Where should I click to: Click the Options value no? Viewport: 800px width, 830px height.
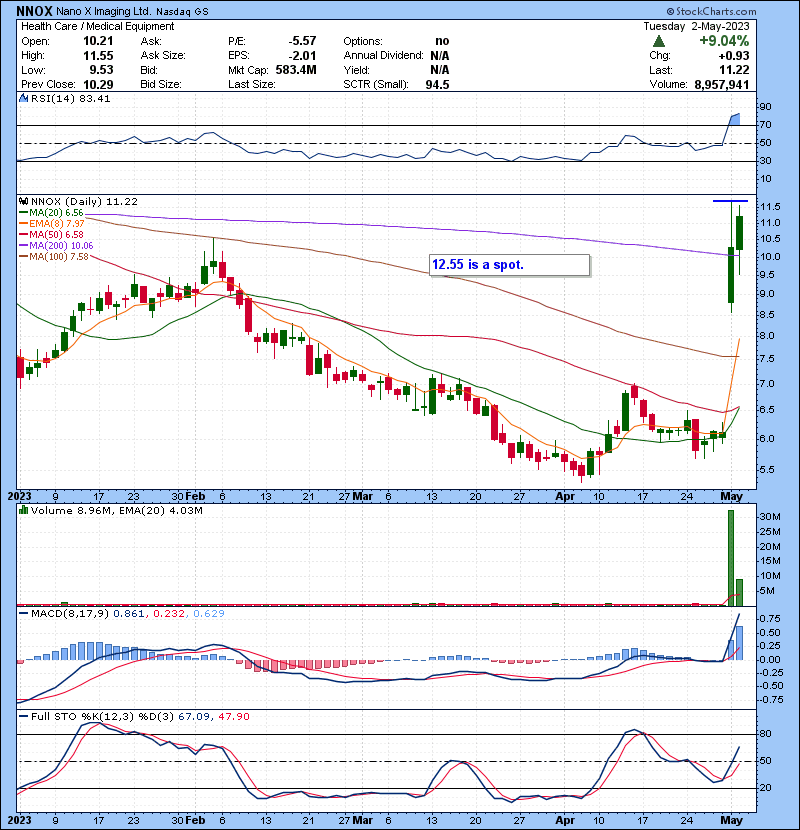point(442,41)
